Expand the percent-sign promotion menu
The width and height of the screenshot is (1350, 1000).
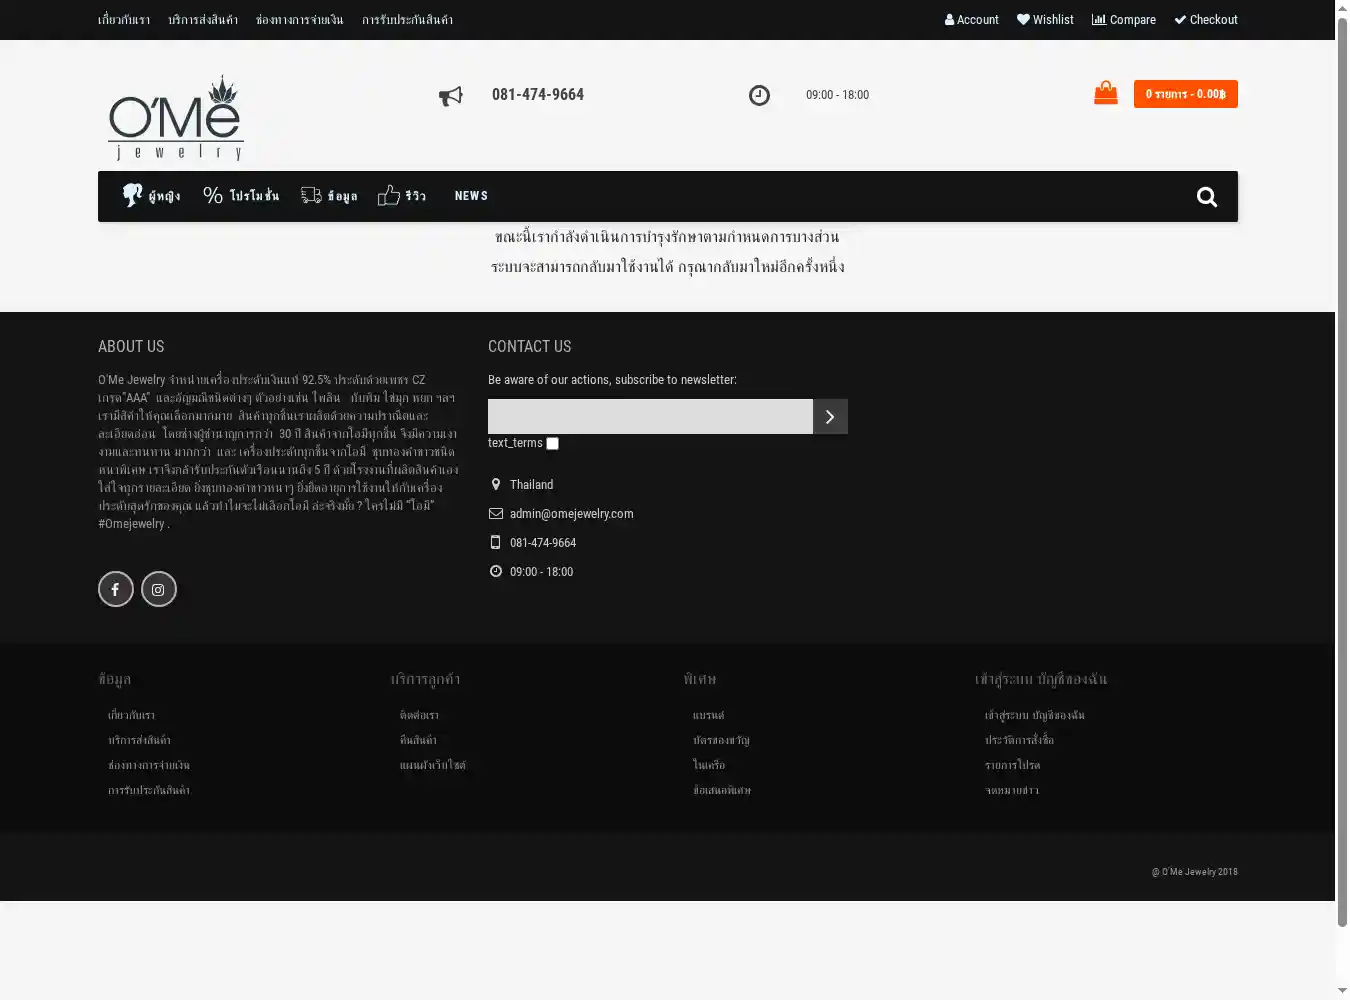point(241,196)
